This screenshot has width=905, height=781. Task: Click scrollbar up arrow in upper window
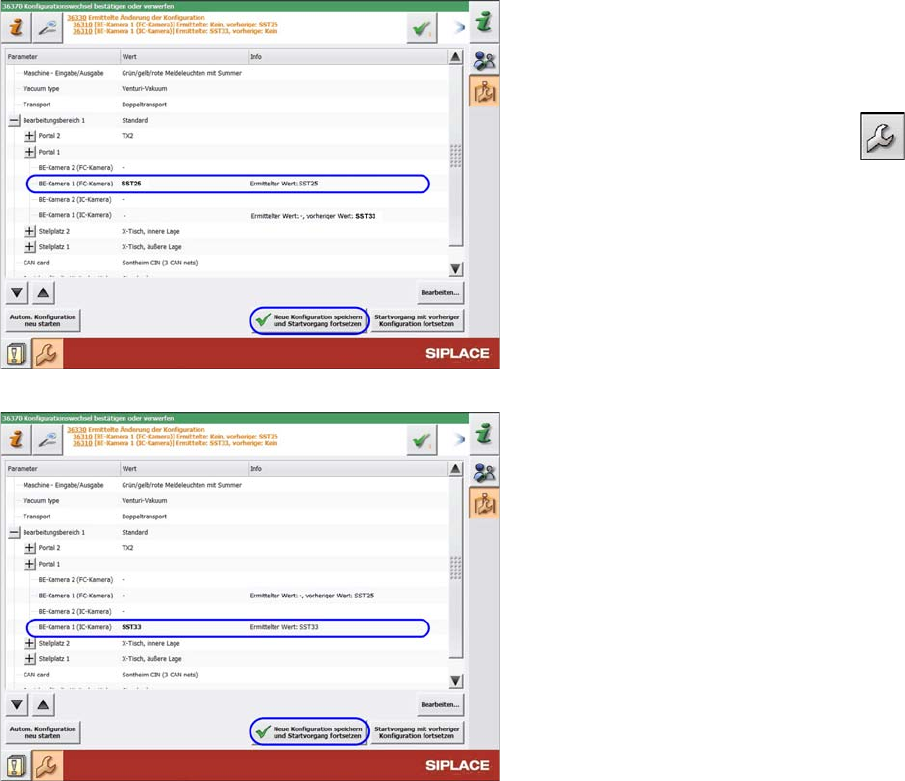pyautogui.click(x=455, y=57)
